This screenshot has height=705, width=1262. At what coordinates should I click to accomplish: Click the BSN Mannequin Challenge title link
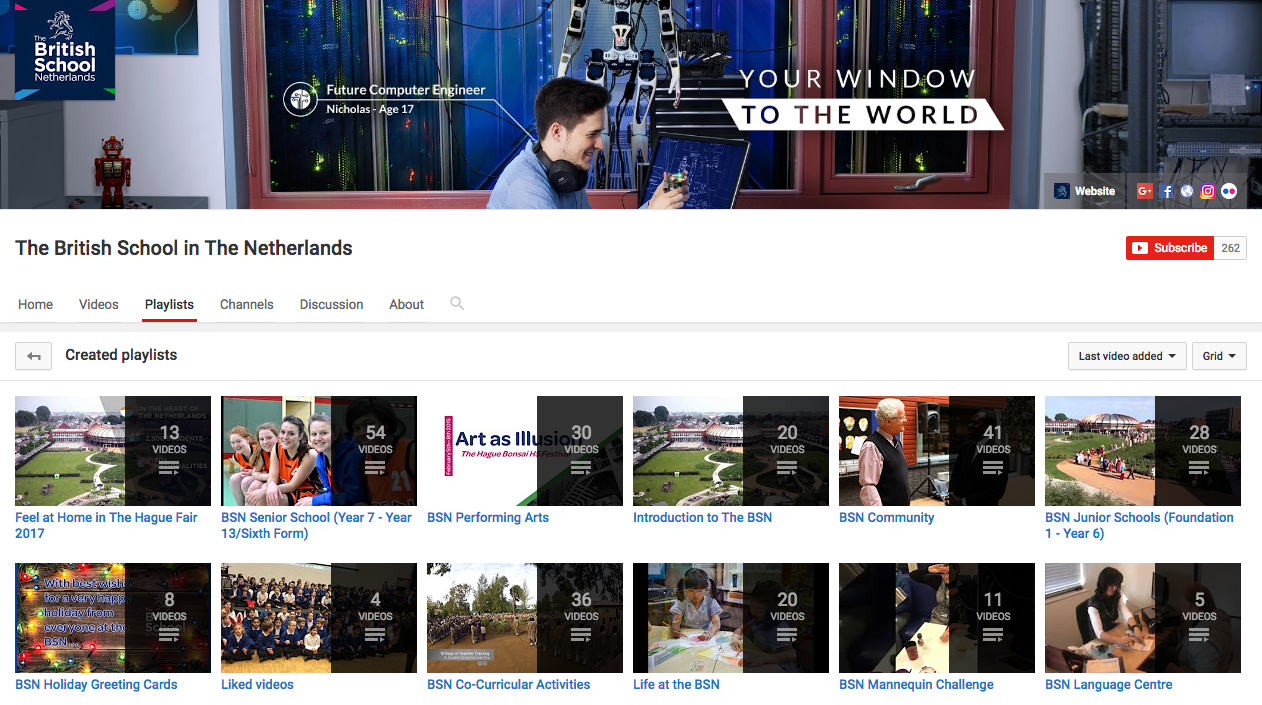(916, 685)
